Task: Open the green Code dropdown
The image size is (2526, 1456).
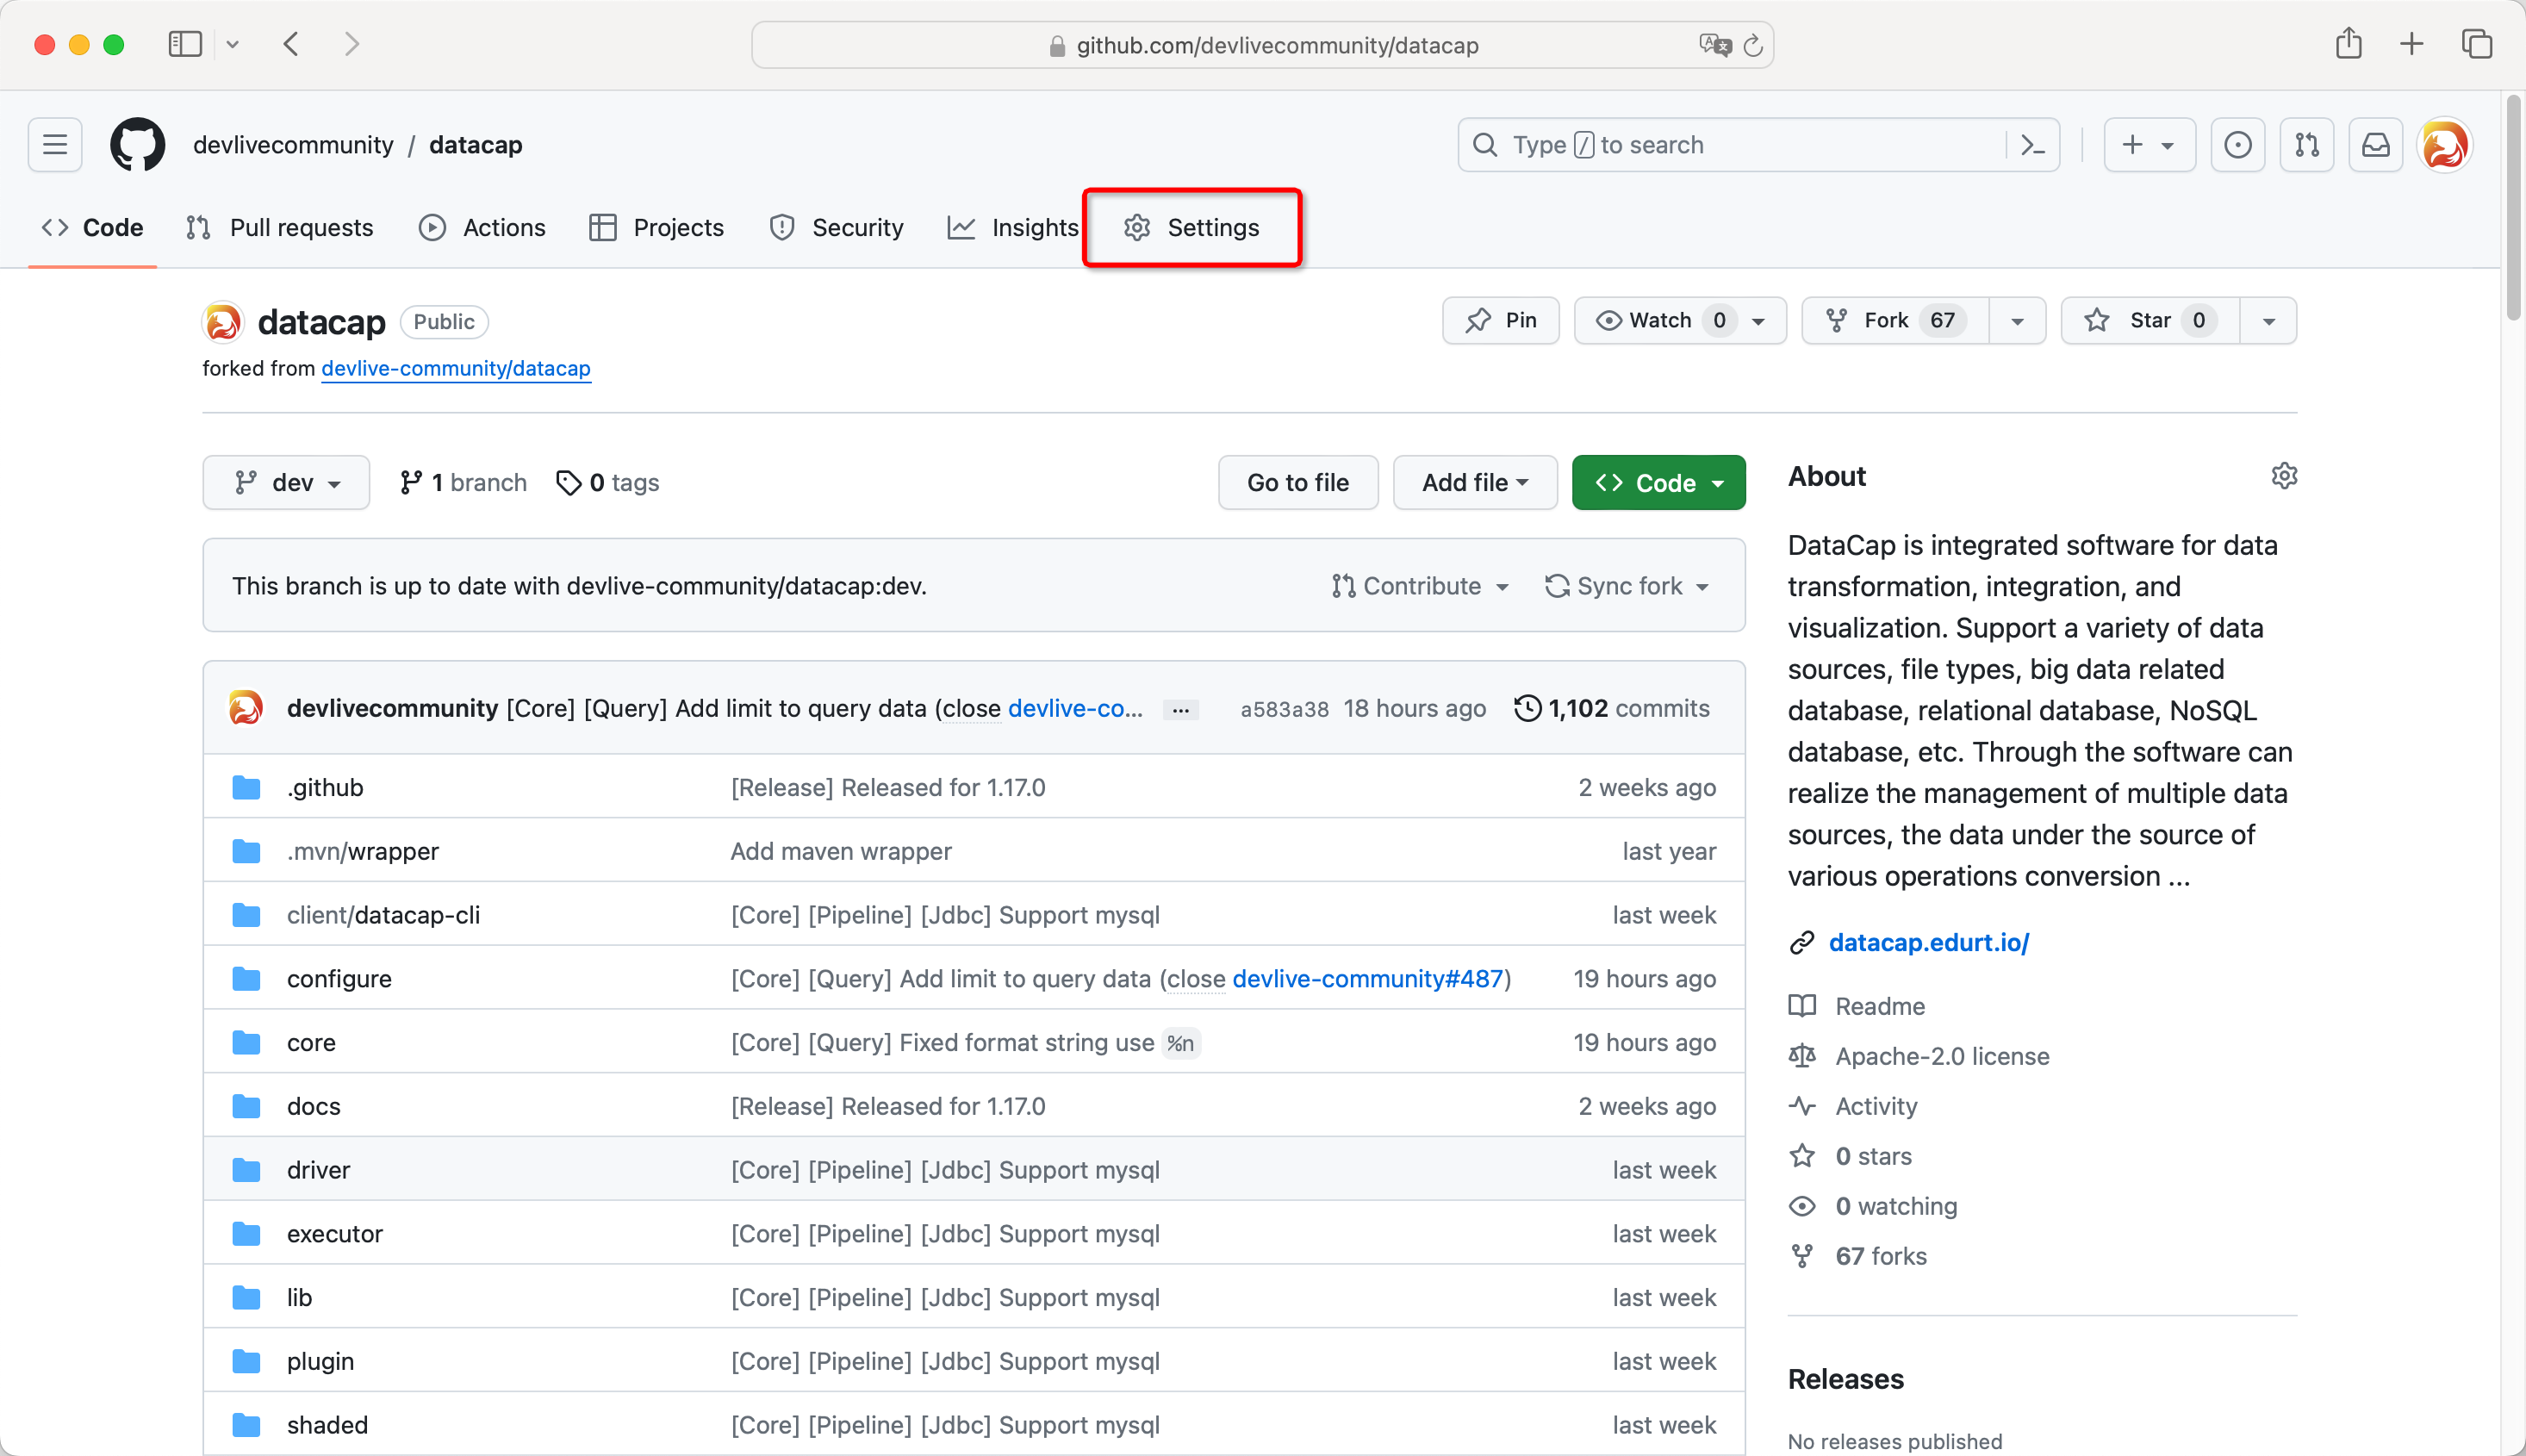Action: click(x=1658, y=483)
